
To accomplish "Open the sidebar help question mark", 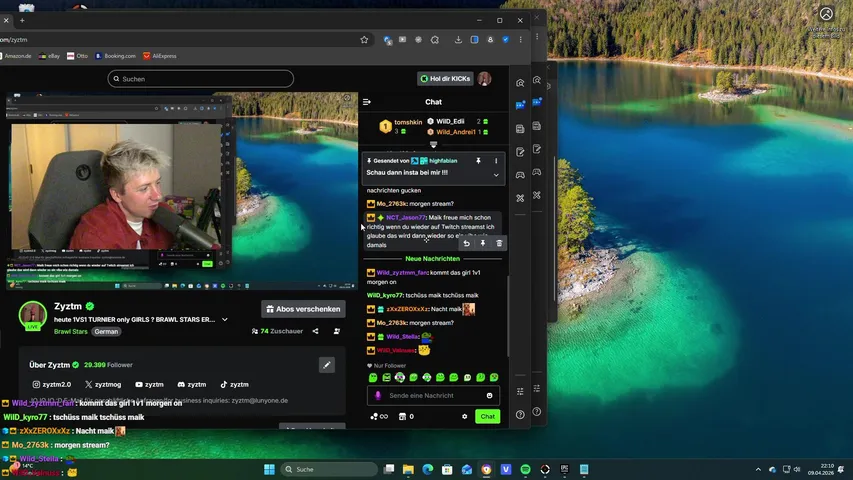I will [520, 415].
